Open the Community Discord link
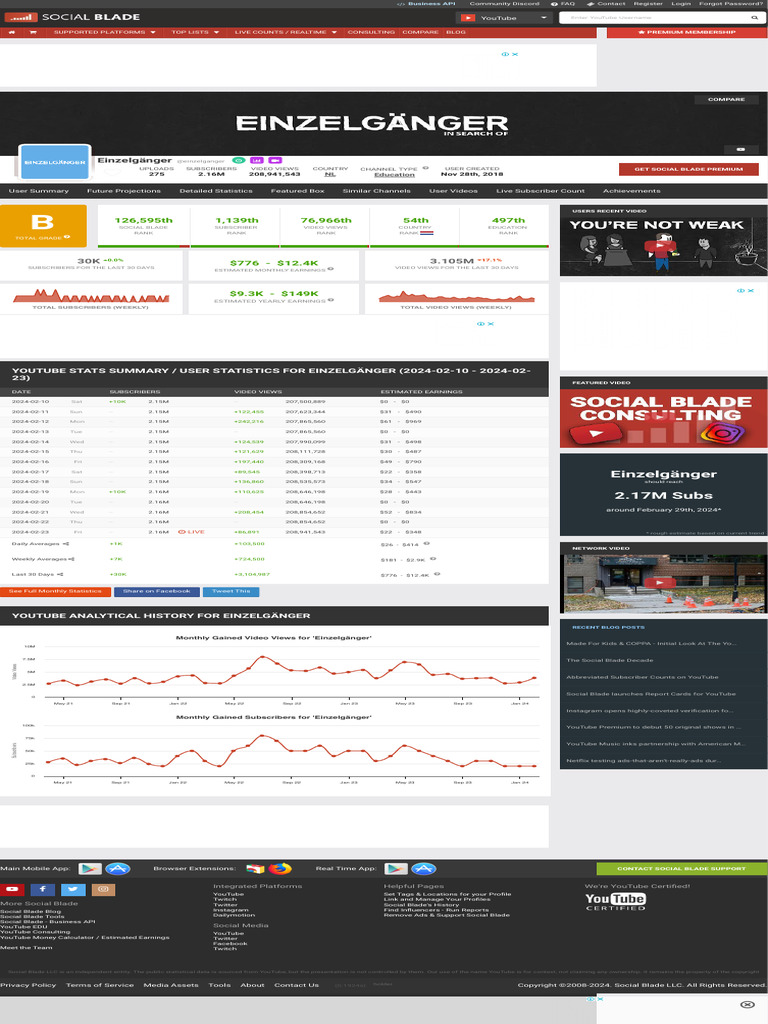This screenshot has height=1024, width=768. pos(504,4)
